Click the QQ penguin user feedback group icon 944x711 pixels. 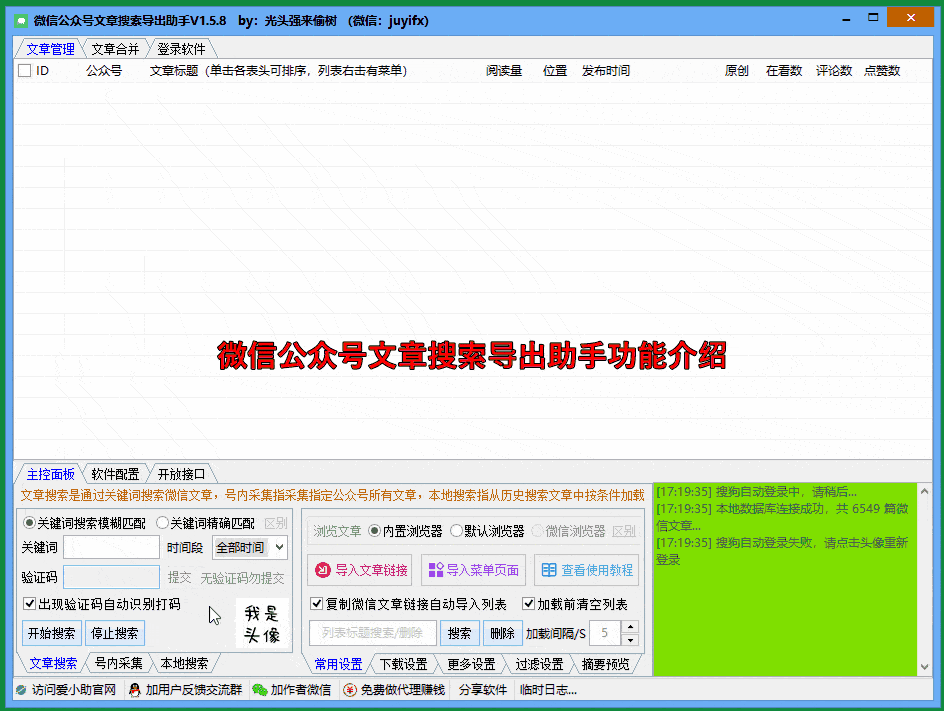point(134,690)
